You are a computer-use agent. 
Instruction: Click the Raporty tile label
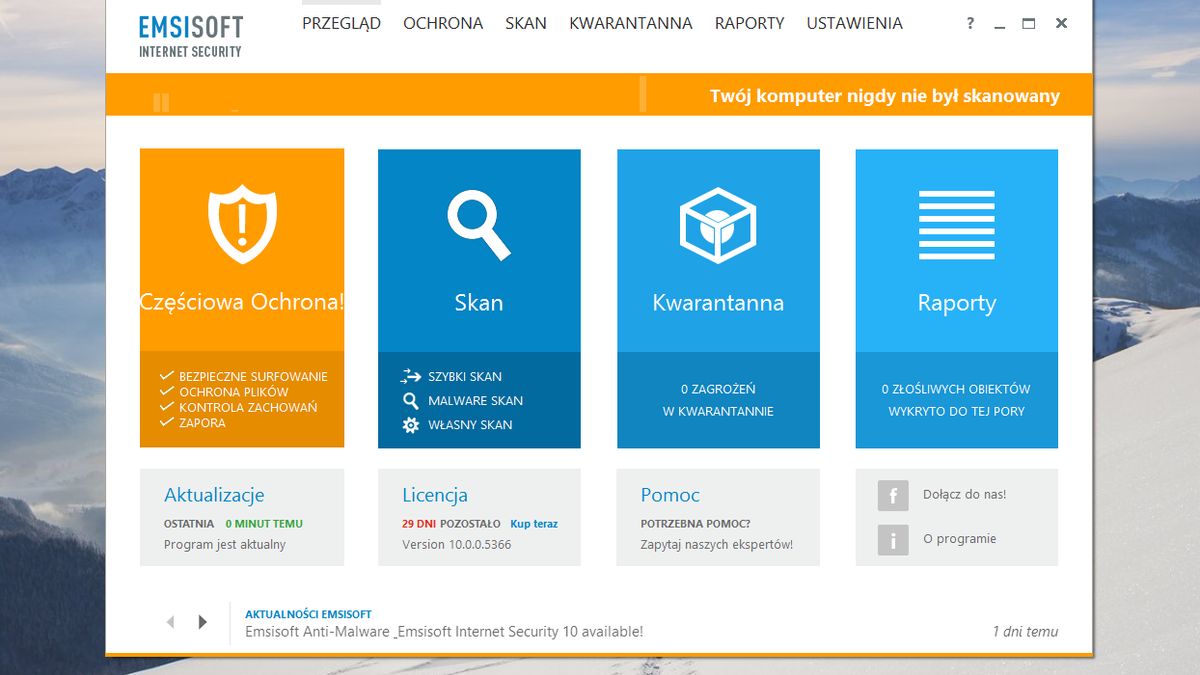click(957, 303)
